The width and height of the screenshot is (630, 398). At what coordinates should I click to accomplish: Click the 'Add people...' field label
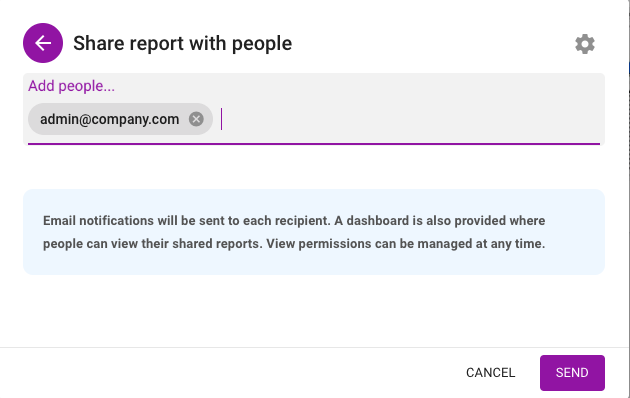click(x=72, y=86)
